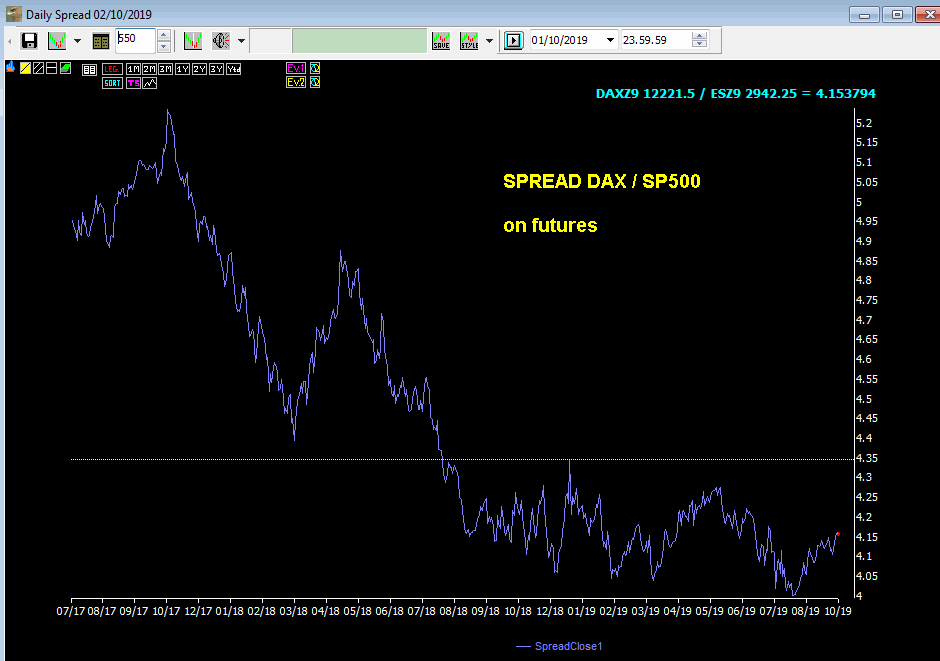Click the two-column panel icon

(x=89, y=70)
